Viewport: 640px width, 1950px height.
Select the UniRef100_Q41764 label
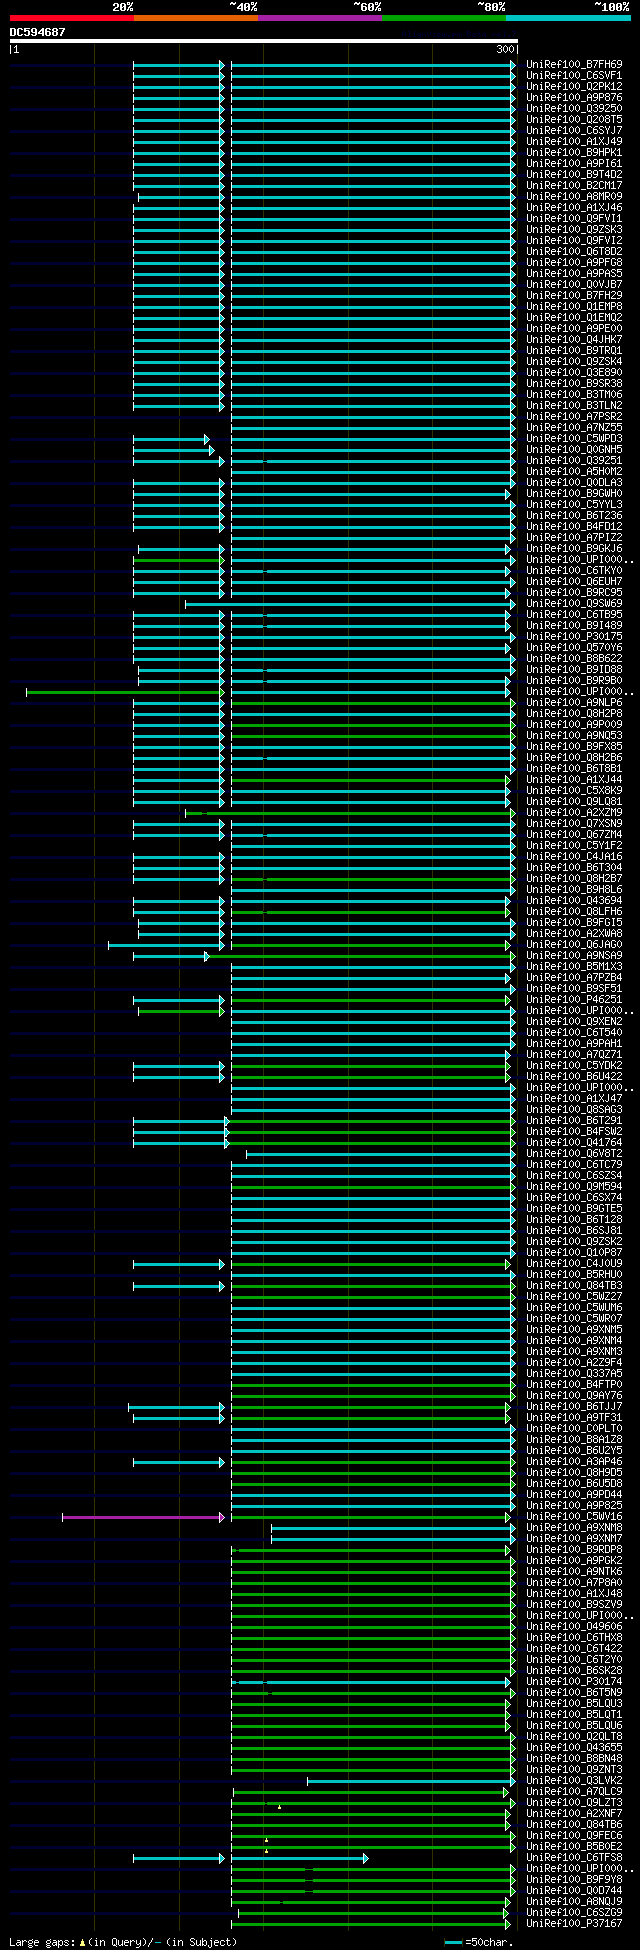tap(574, 1142)
